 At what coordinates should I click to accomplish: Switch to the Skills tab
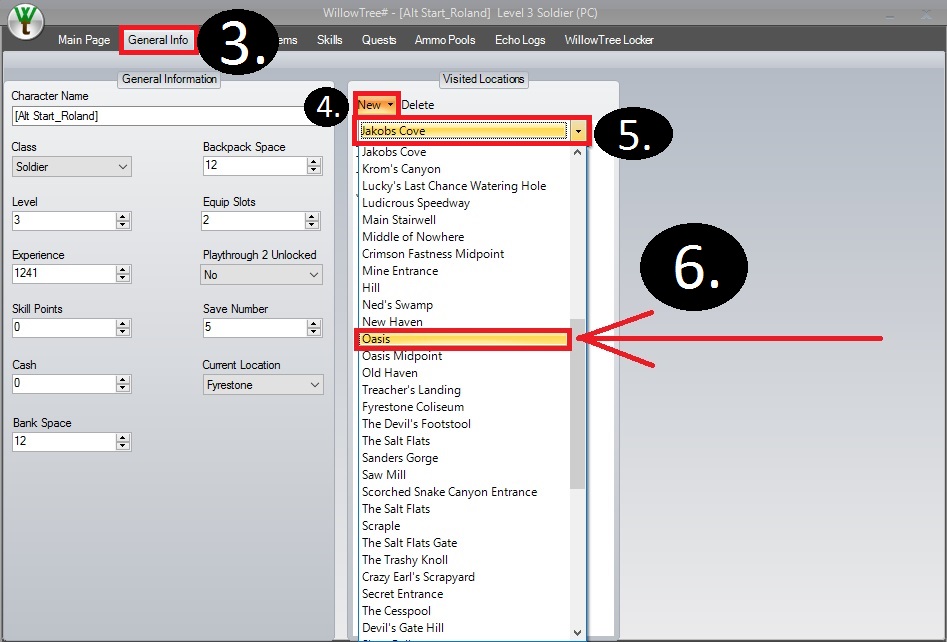coord(329,40)
